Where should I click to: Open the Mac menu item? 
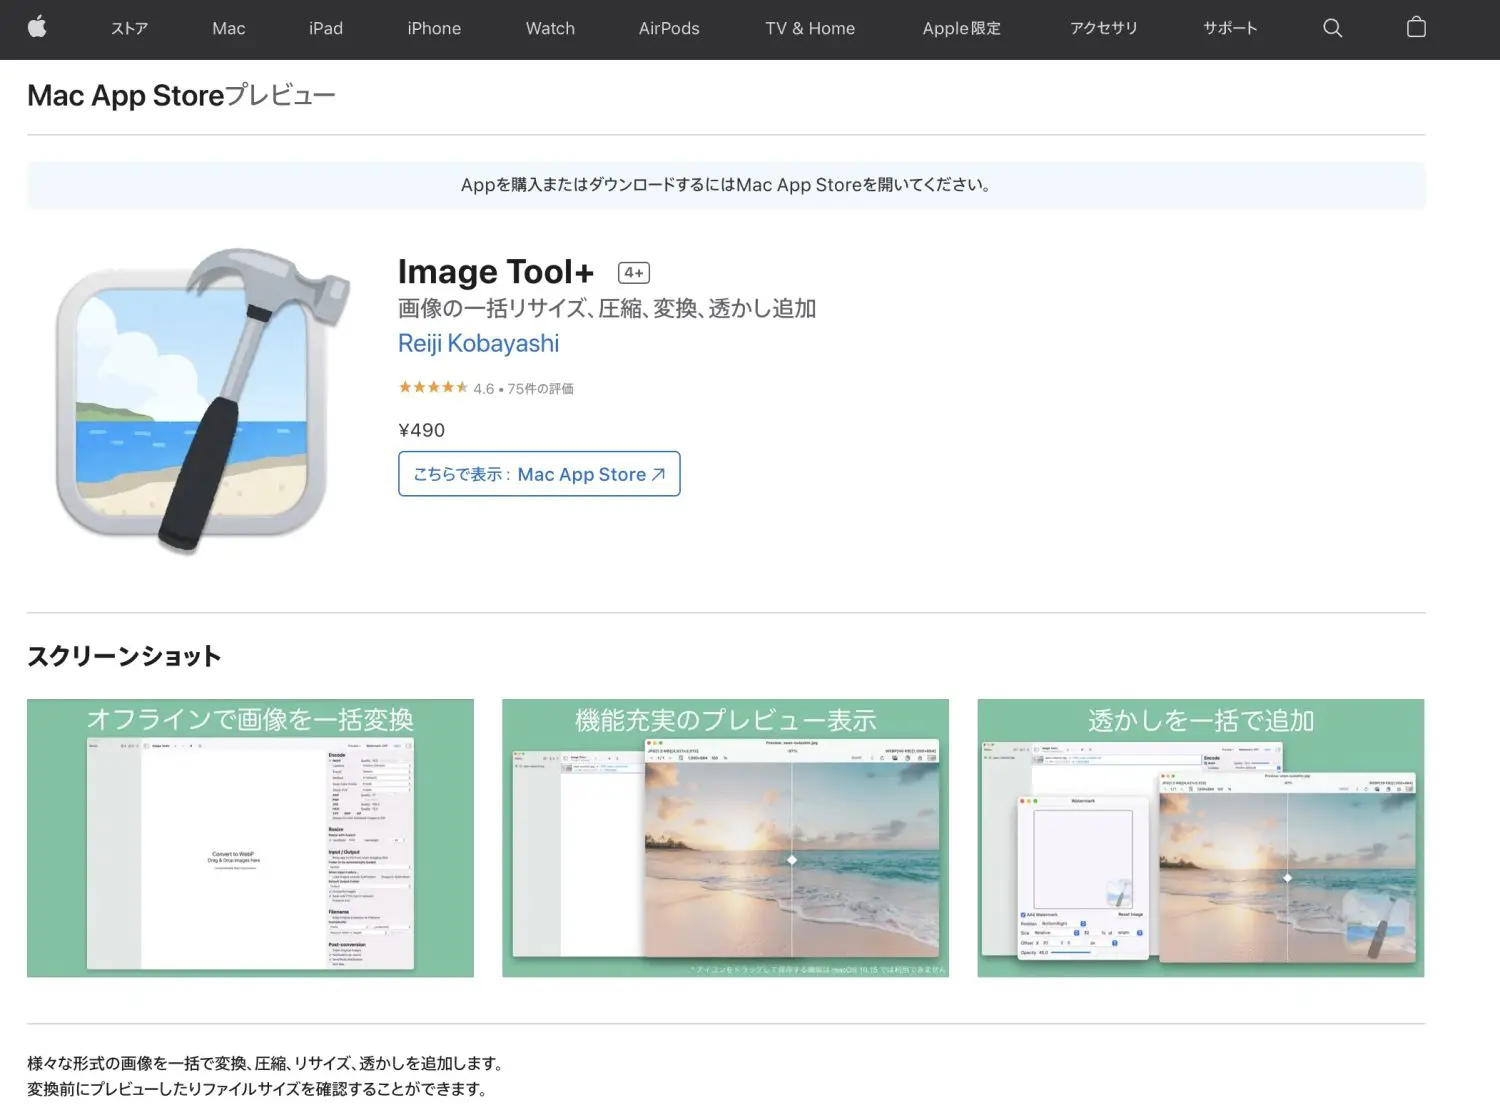(229, 28)
